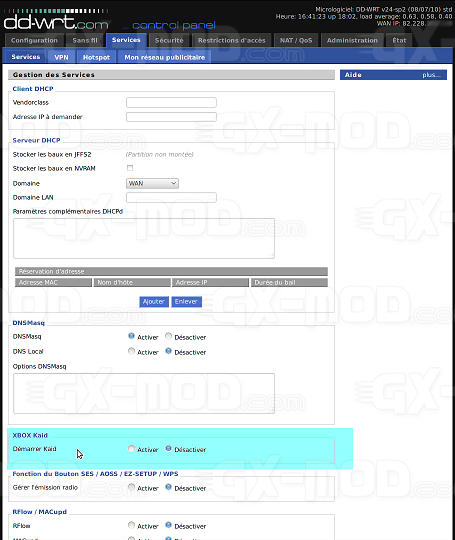The image size is (455, 540).
Task: Go to the NAT / QoS tab
Action: point(296,40)
